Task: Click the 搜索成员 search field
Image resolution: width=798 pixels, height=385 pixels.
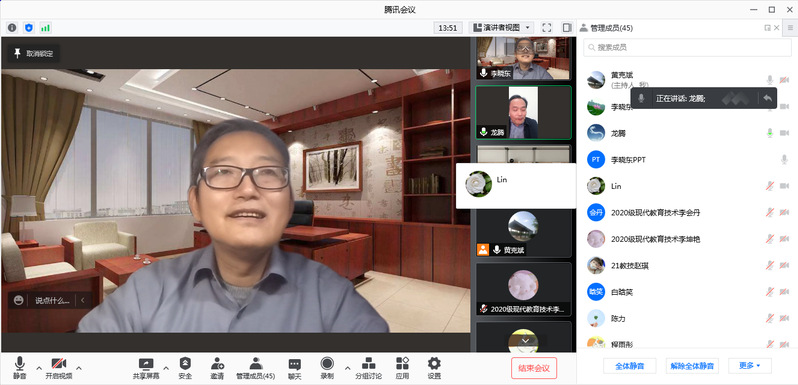Action: [x=687, y=47]
